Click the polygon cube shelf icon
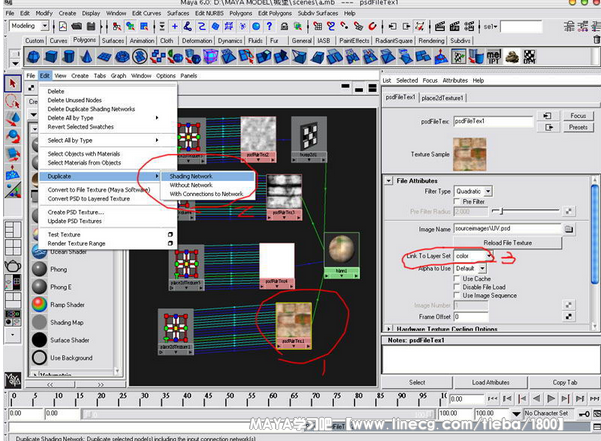Image resolution: width=601 pixels, height=441 pixels. [x=51, y=57]
